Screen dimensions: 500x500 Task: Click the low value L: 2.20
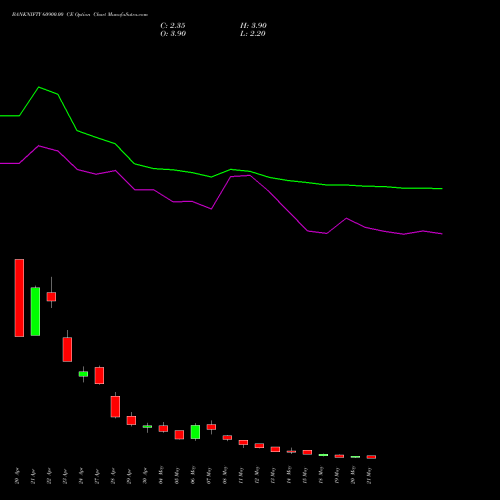tap(253, 34)
